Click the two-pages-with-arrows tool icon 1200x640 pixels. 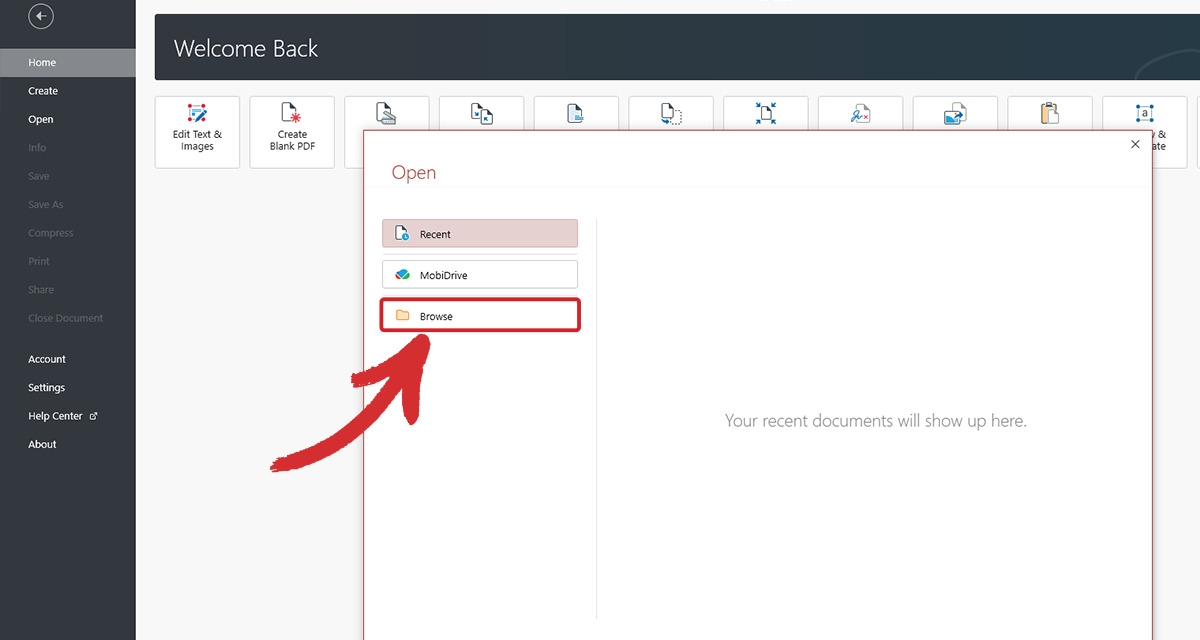pos(481,113)
